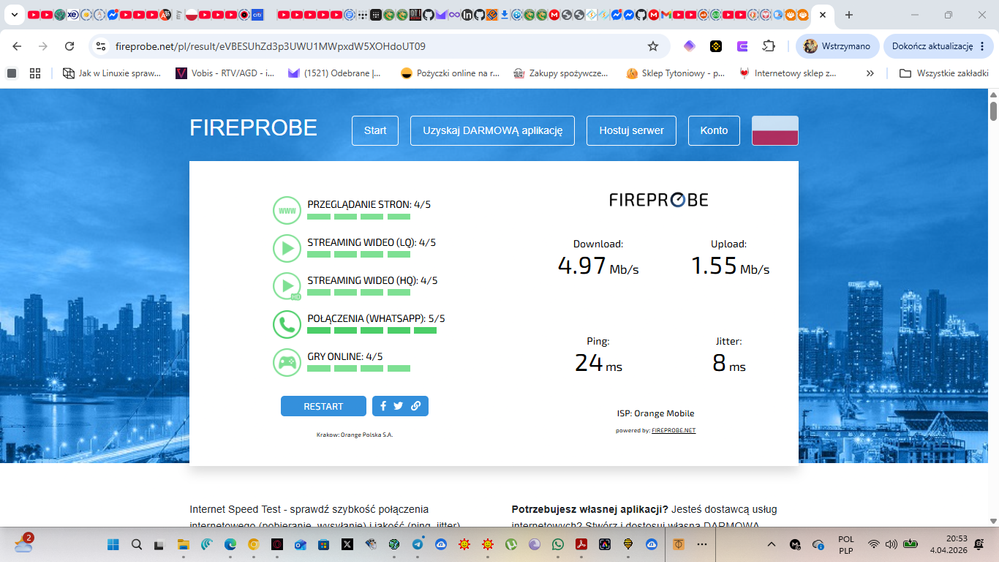This screenshot has height=562, width=999.
Task: Open the Wstrzymano profile button
Action: pyautogui.click(x=837, y=46)
